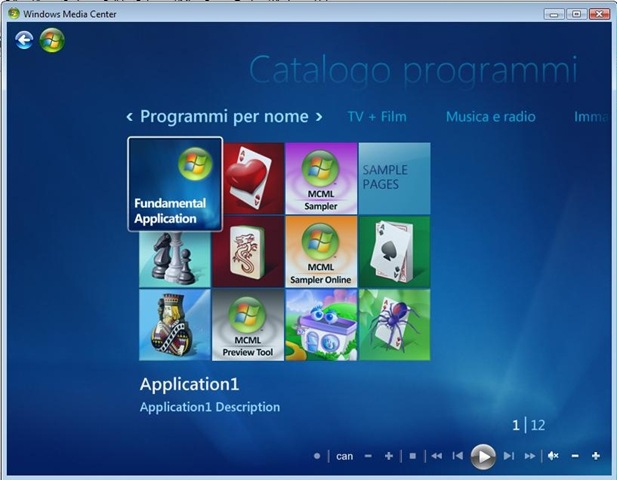Open the green Media Center start orb
The image size is (617, 480).
point(52,40)
